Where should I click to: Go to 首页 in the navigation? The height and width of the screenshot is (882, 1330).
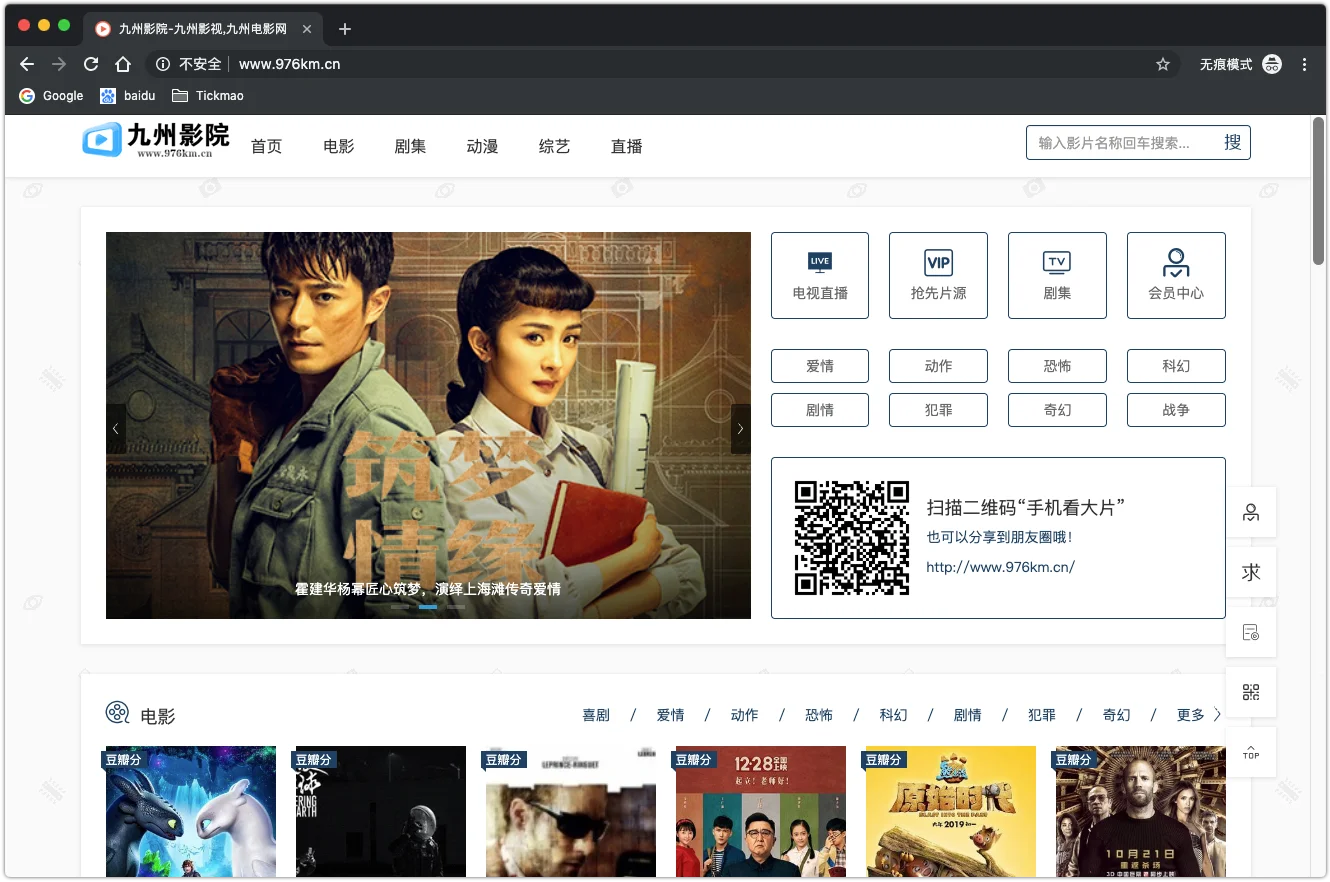coord(266,146)
